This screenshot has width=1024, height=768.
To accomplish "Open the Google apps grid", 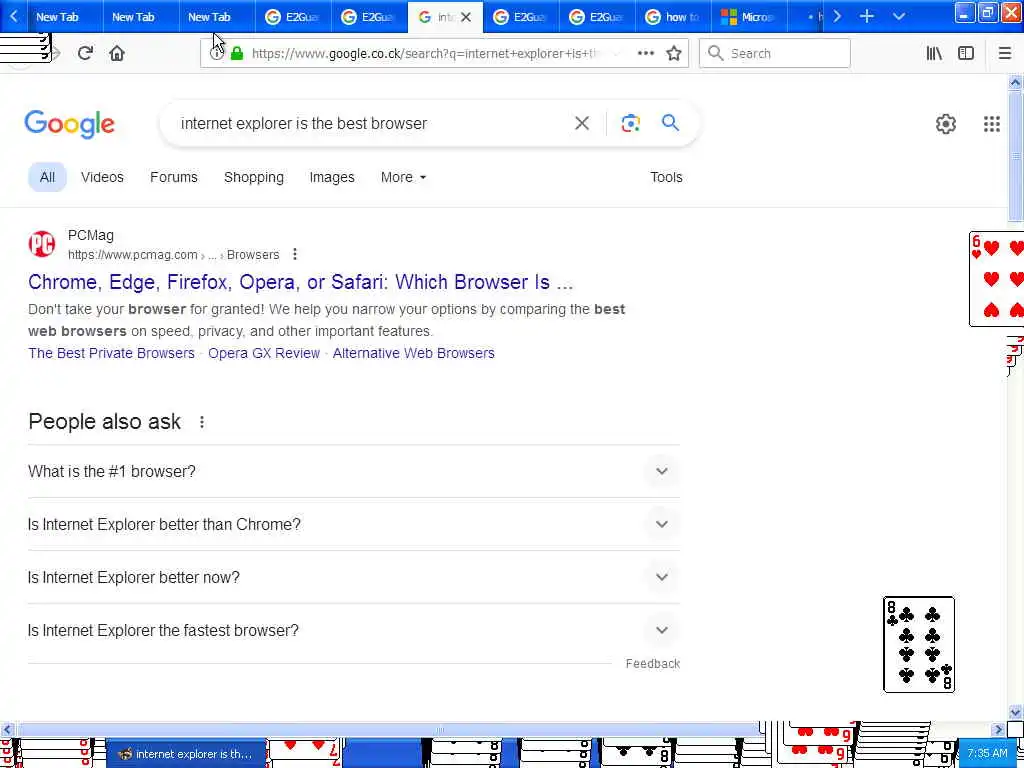I will point(991,124).
